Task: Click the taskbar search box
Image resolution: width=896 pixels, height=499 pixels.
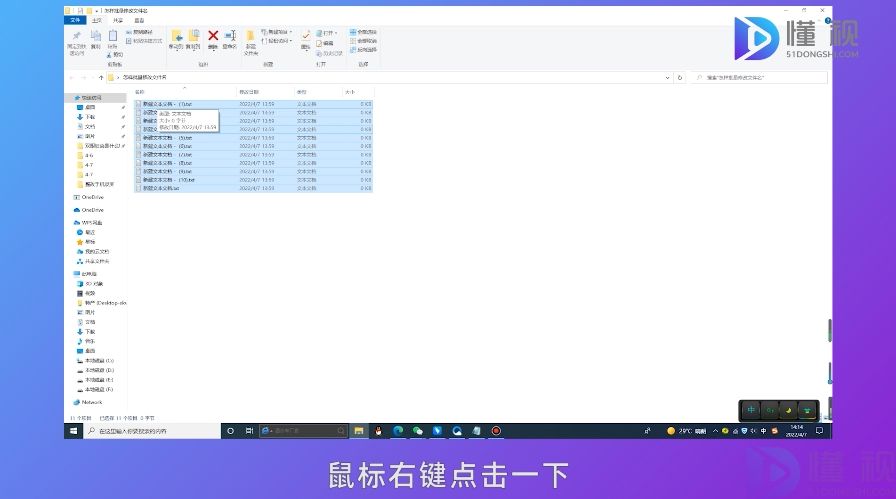Action: tap(152, 431)
